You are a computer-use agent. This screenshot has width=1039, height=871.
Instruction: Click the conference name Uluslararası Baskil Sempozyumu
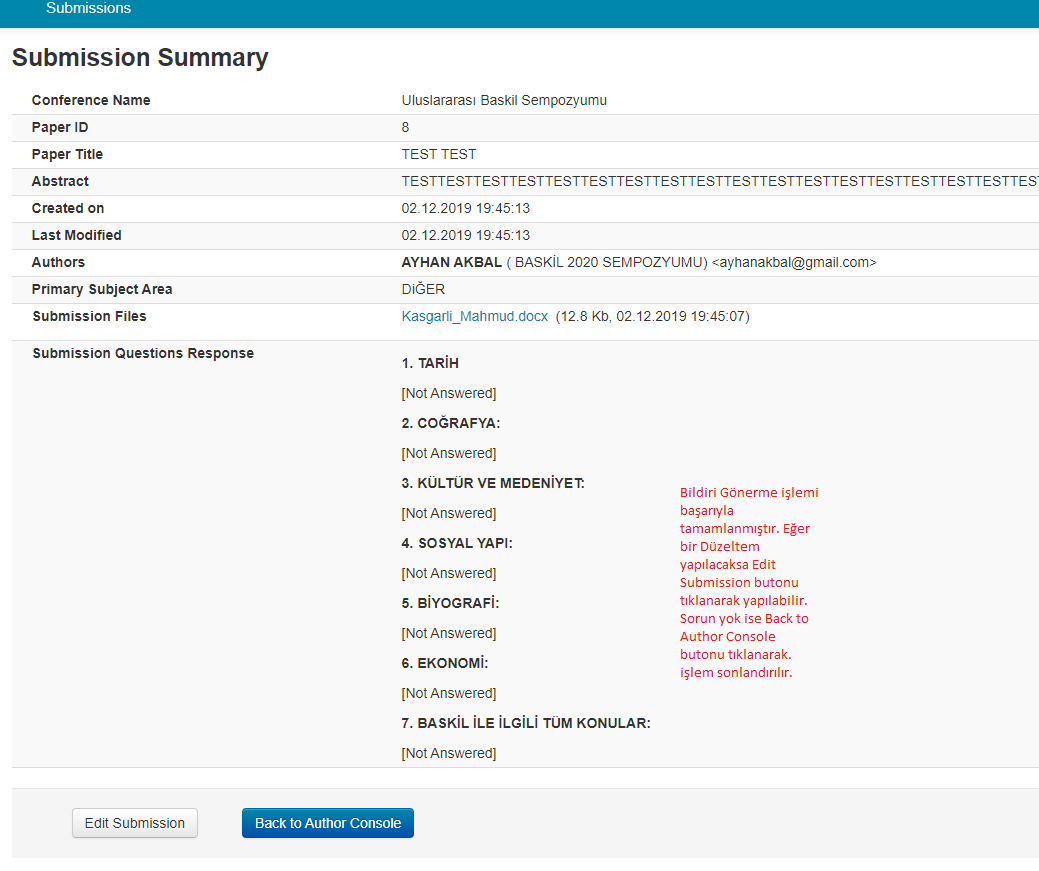[504, 101]
